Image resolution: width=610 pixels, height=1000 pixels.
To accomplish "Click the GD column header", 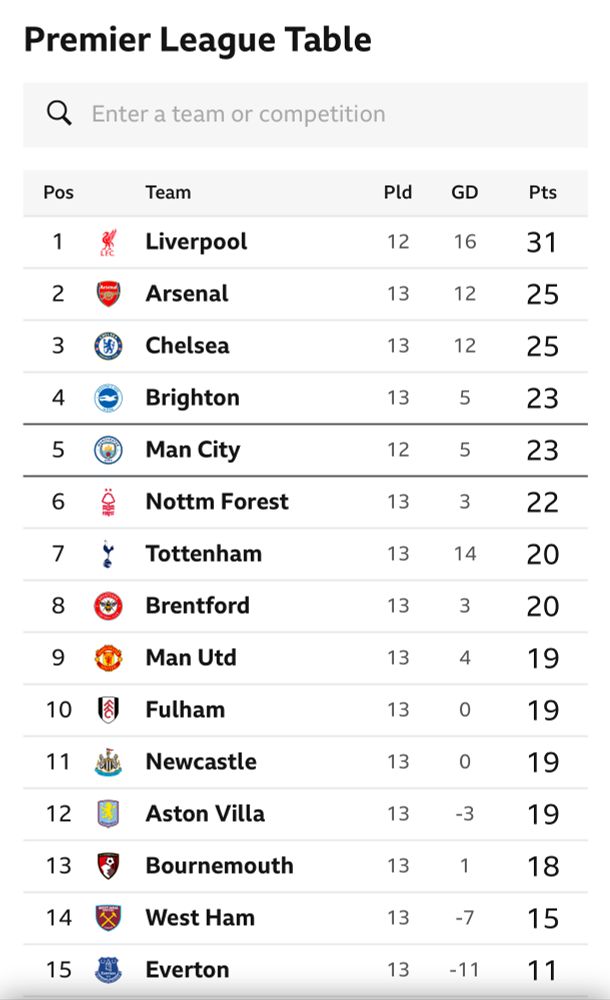I will point(465,192).
